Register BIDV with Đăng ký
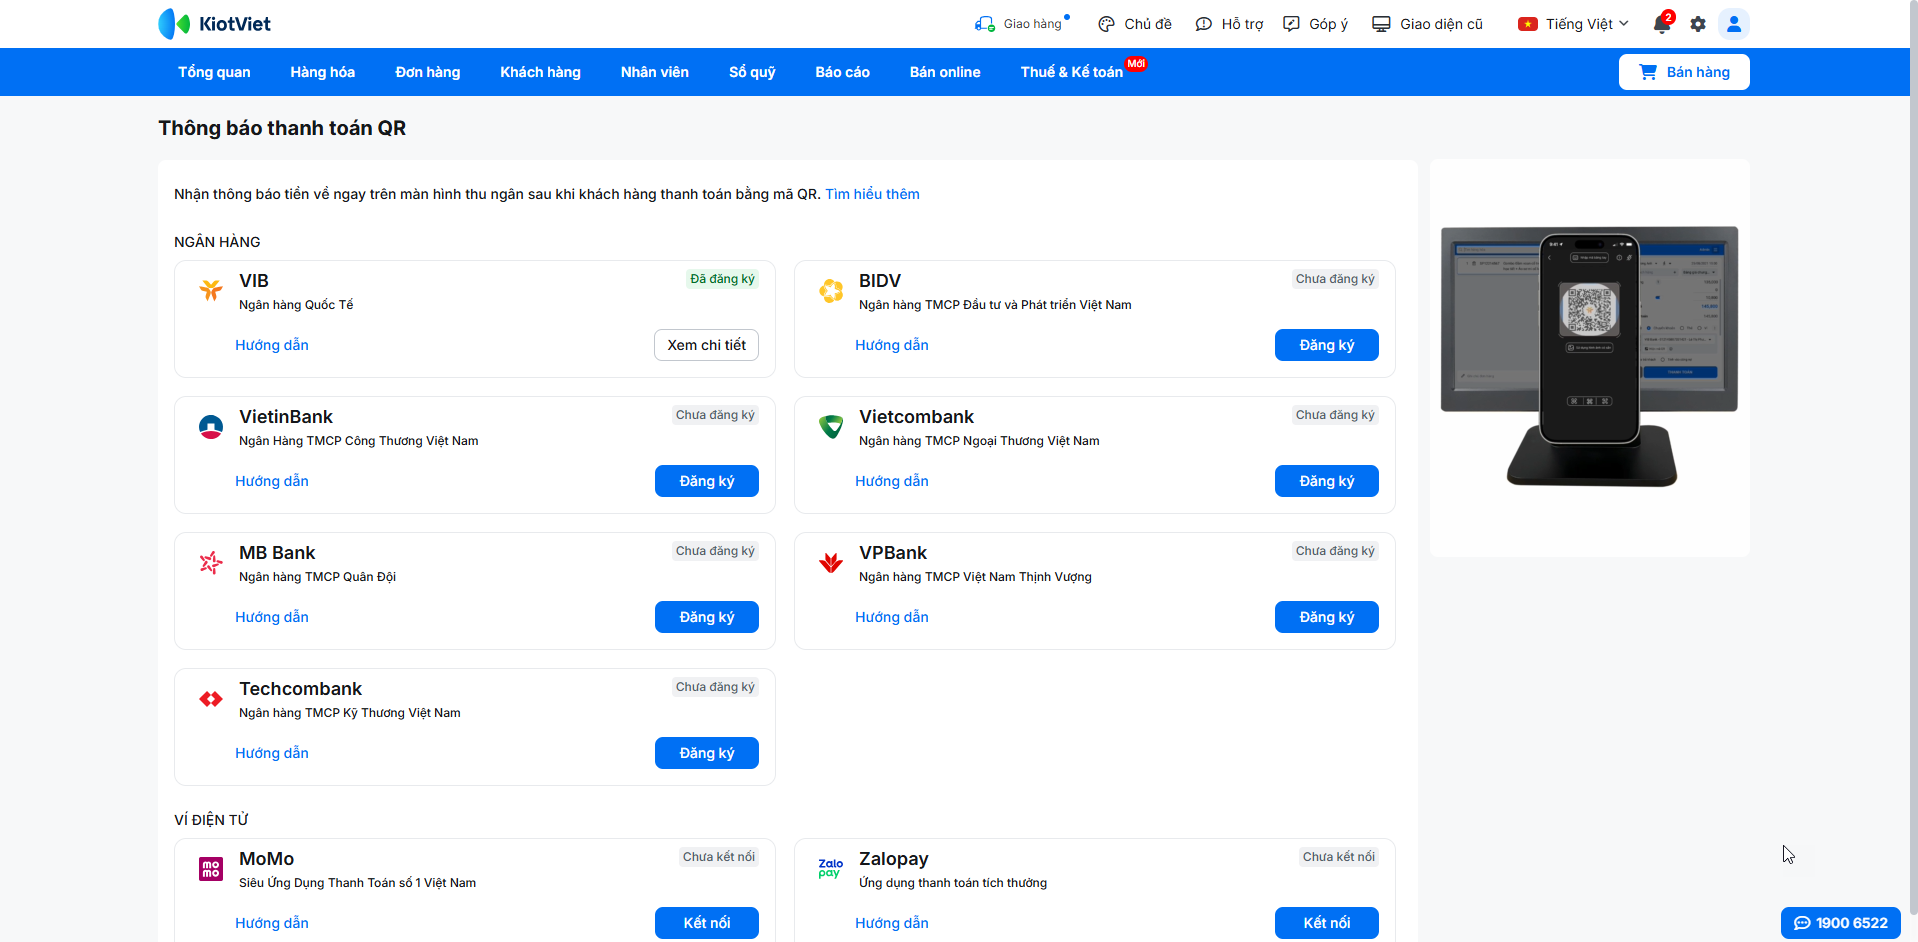Screen dimensions: 1918x942 [x=1327, y=345]
